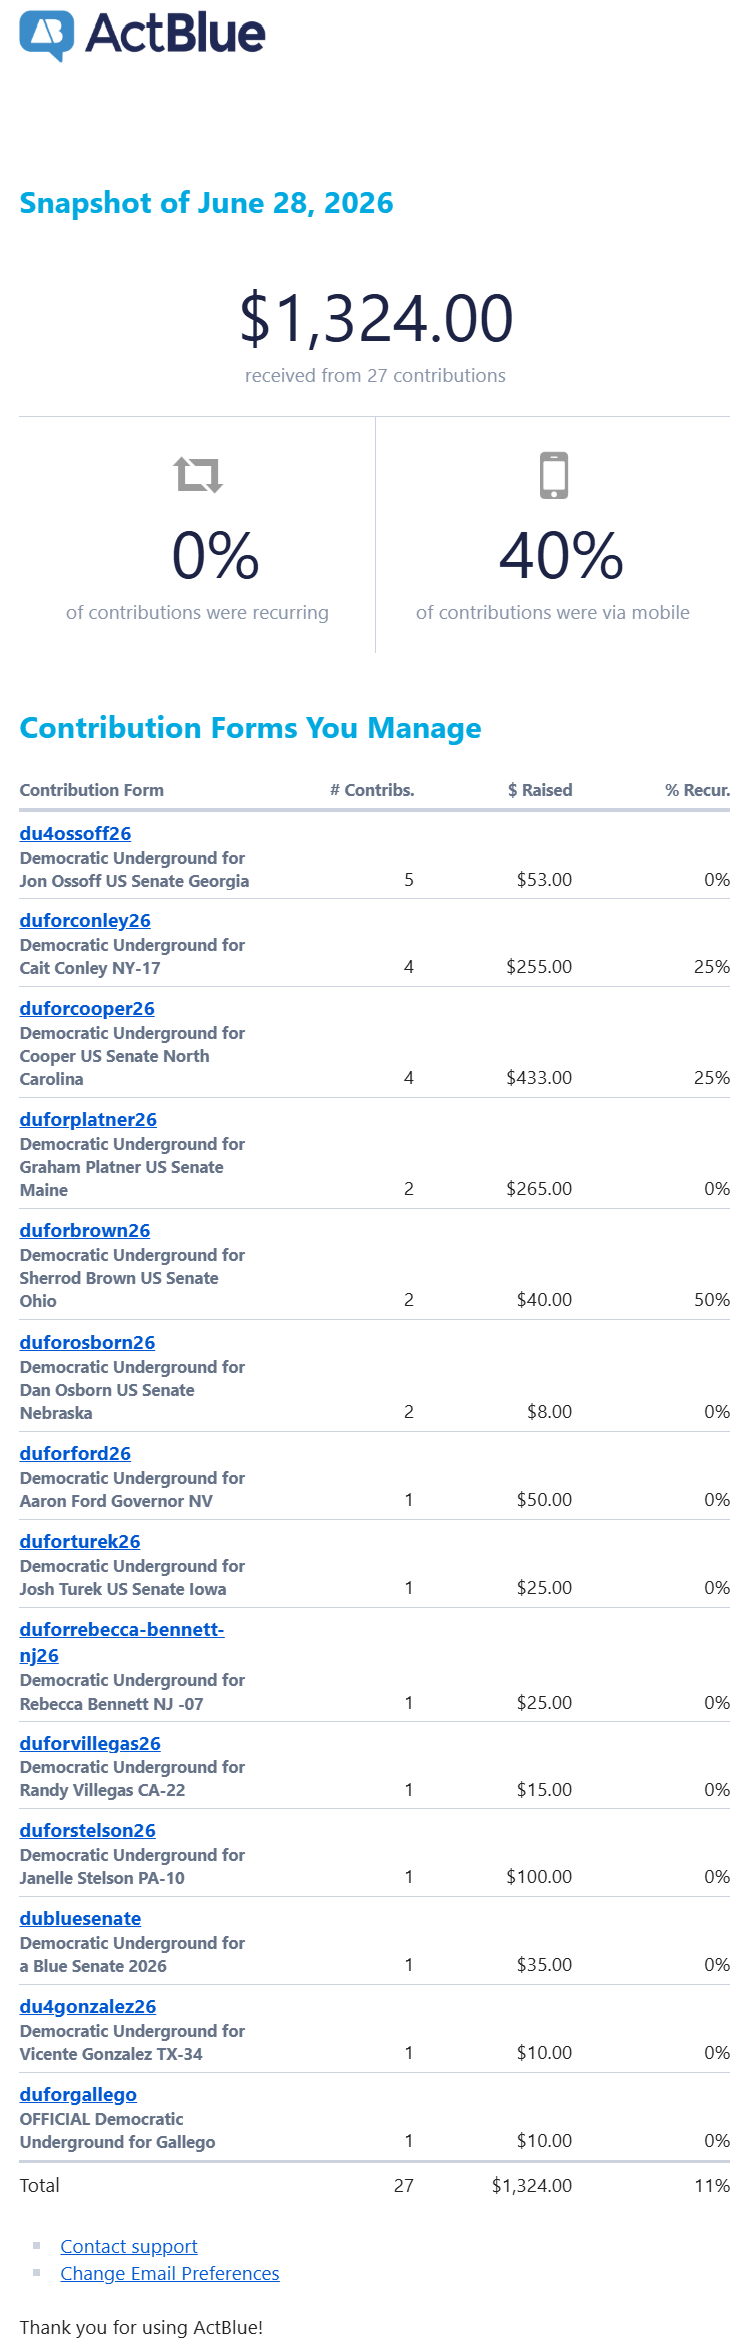753x2351 pixels.
Task: Open the duforconley26 form link
Action: [x=85, y=920]
